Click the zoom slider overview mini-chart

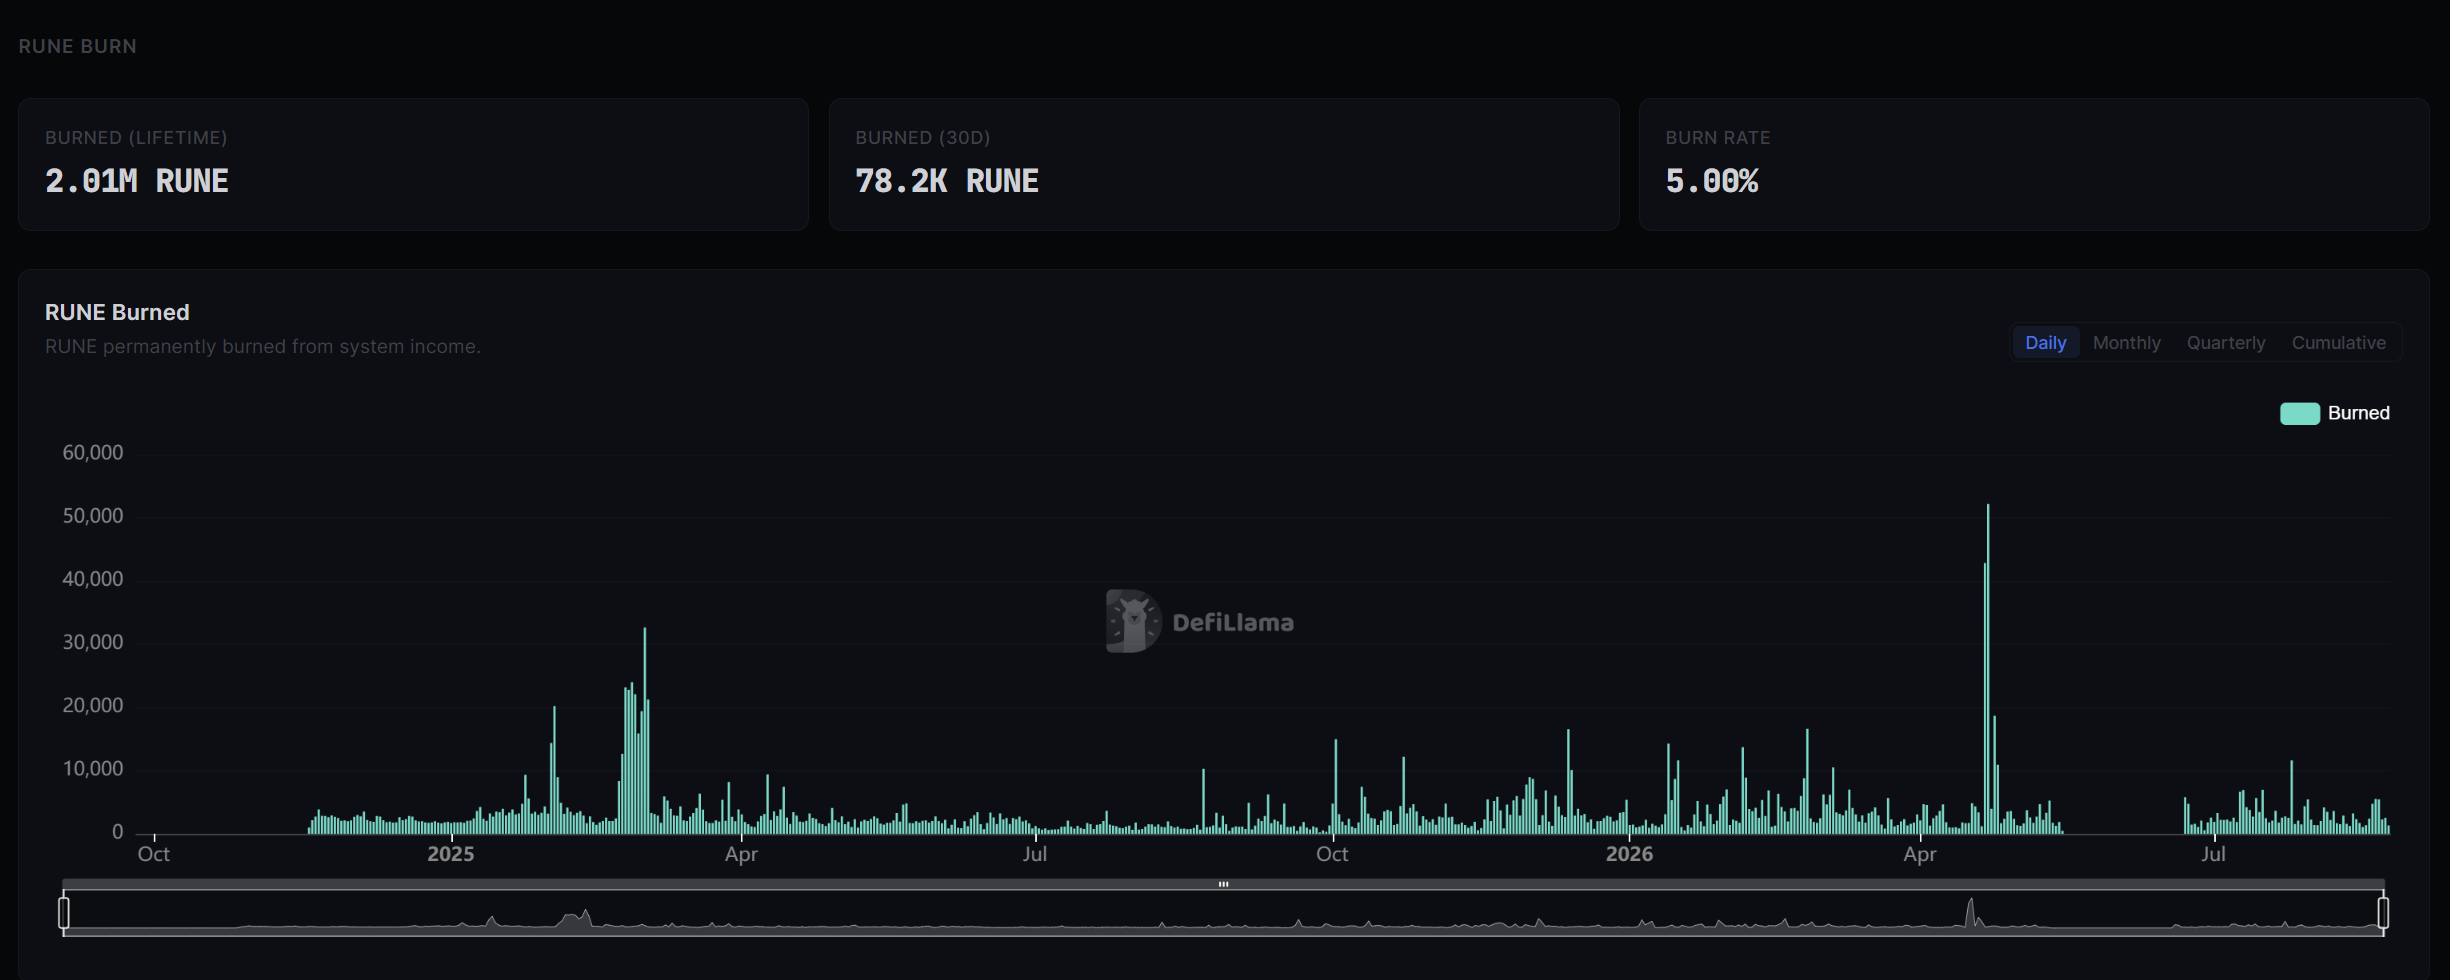click(x=1223, y=912)
